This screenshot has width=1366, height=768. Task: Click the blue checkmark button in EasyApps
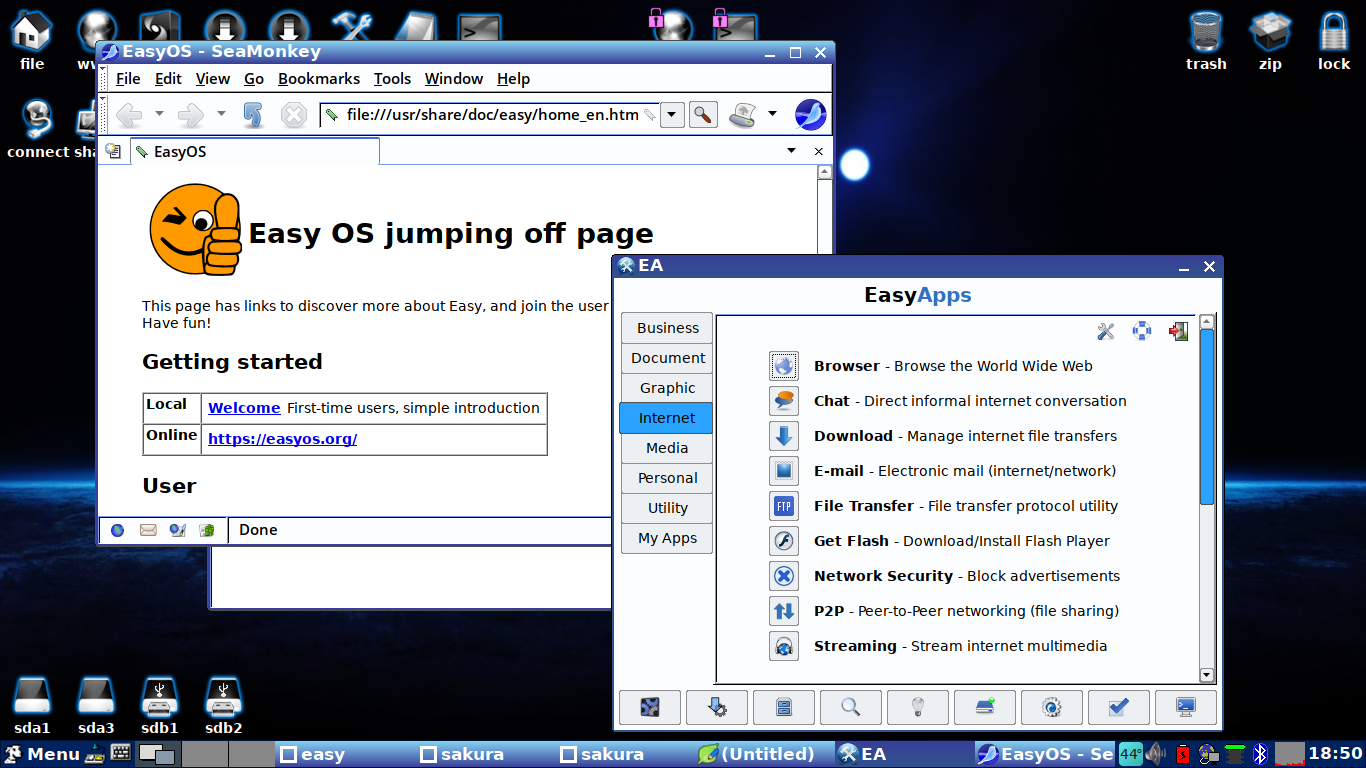[x=1119, y=707]
